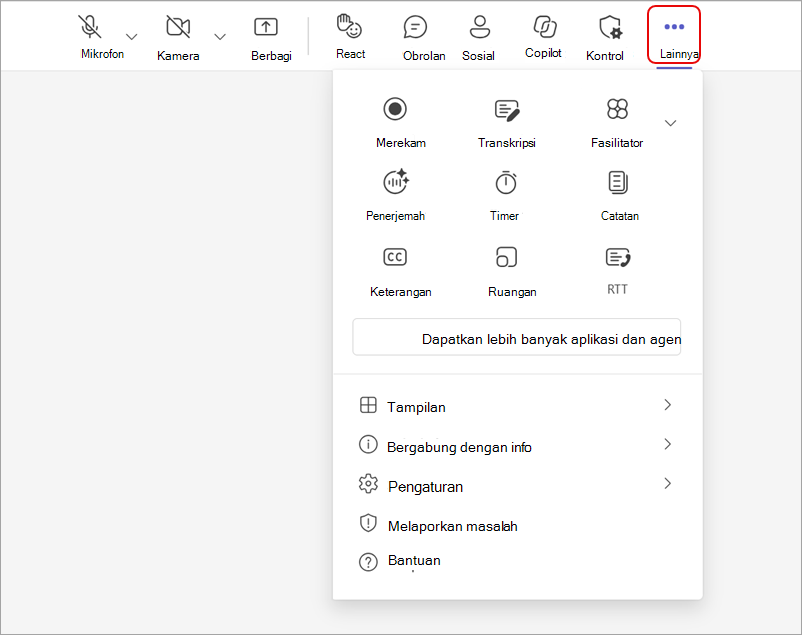Open the Fasilitator app

[617, 122]
